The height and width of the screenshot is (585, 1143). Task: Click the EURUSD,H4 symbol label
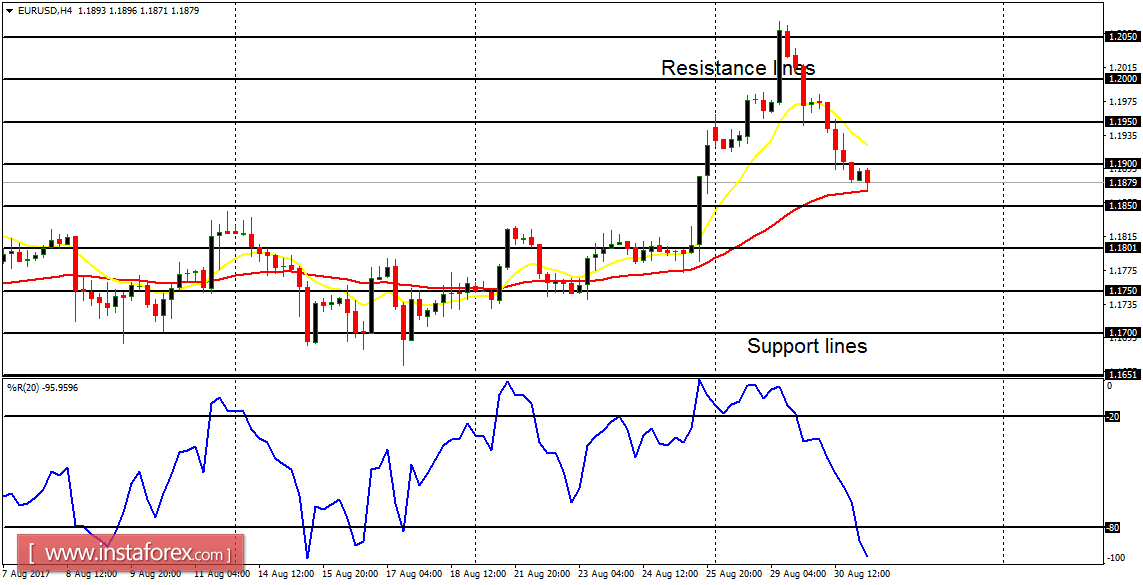click(x=47, y=10)
